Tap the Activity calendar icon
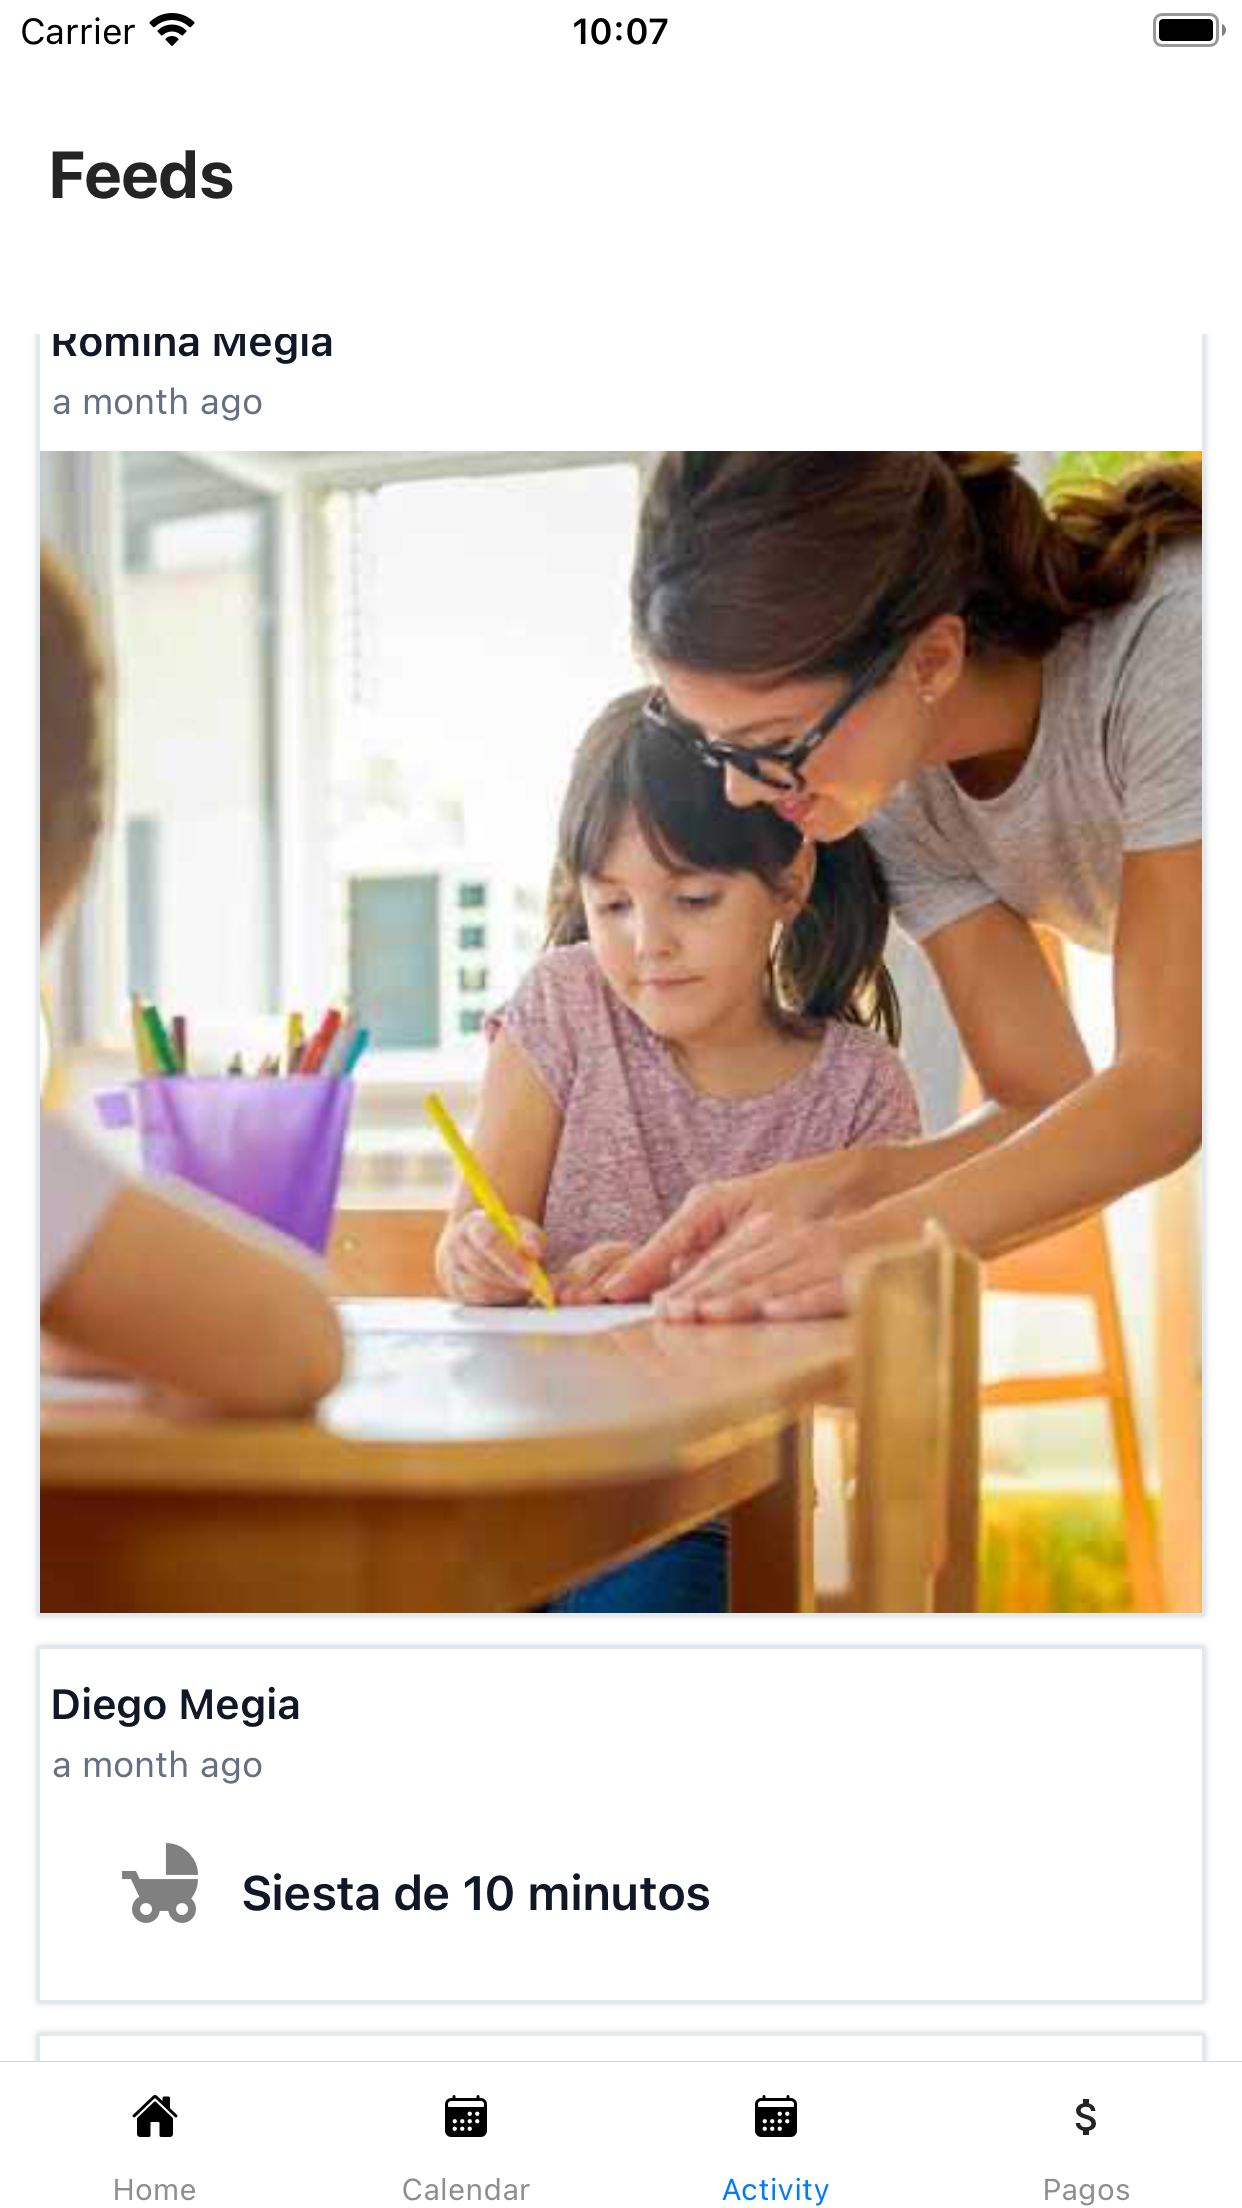This screenshot has height=2208, width=1242. tap(776, 2116)
